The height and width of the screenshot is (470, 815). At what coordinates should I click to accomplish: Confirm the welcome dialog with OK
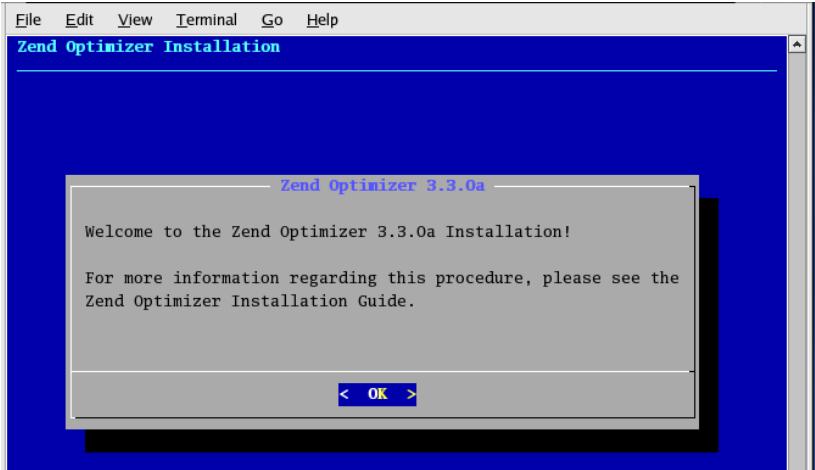[377, 394]
